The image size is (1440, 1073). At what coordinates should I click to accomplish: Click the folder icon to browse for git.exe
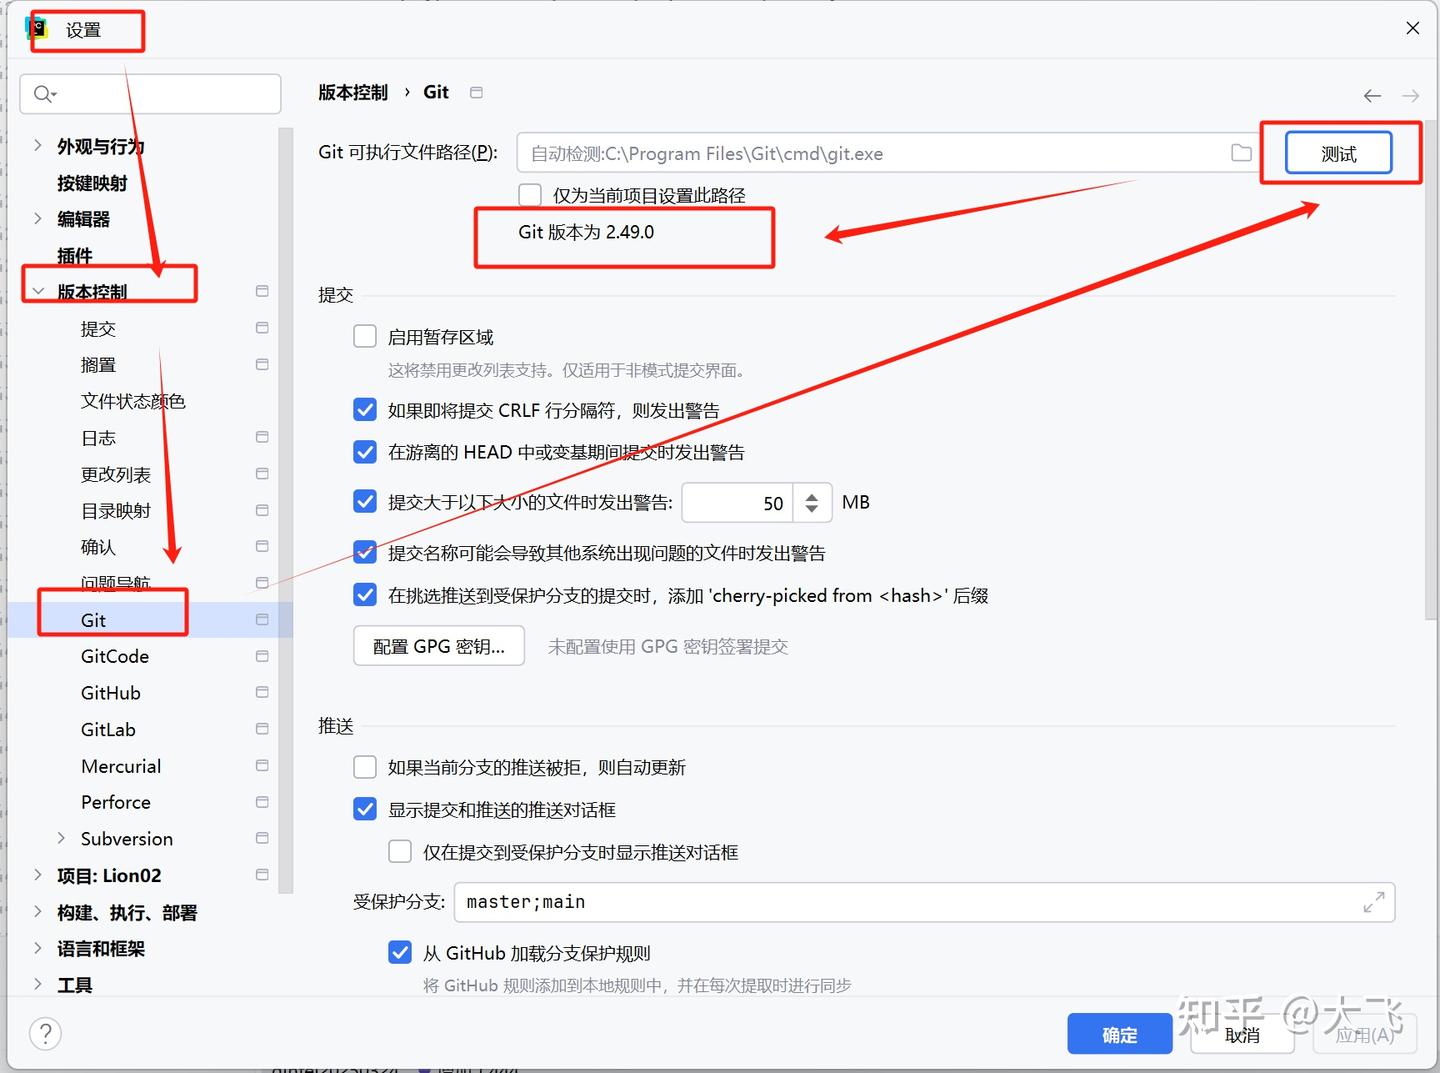pyautogui.click(x=1240, y=153)
